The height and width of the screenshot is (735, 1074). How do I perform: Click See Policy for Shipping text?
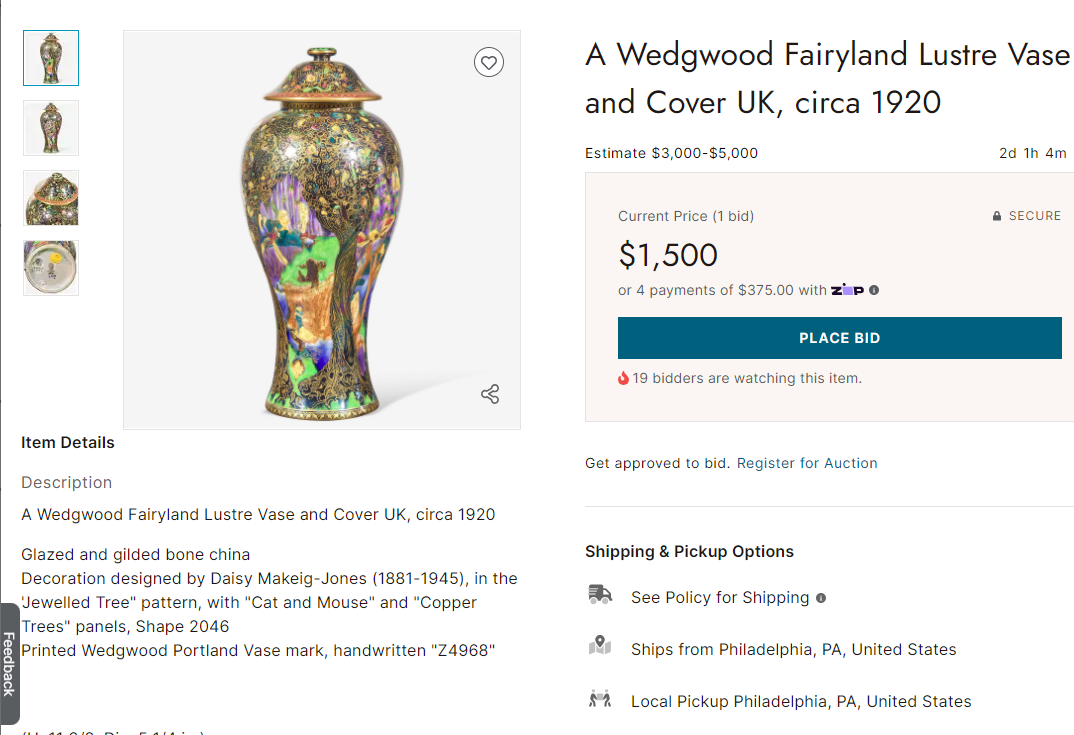(x=720, y=598)
